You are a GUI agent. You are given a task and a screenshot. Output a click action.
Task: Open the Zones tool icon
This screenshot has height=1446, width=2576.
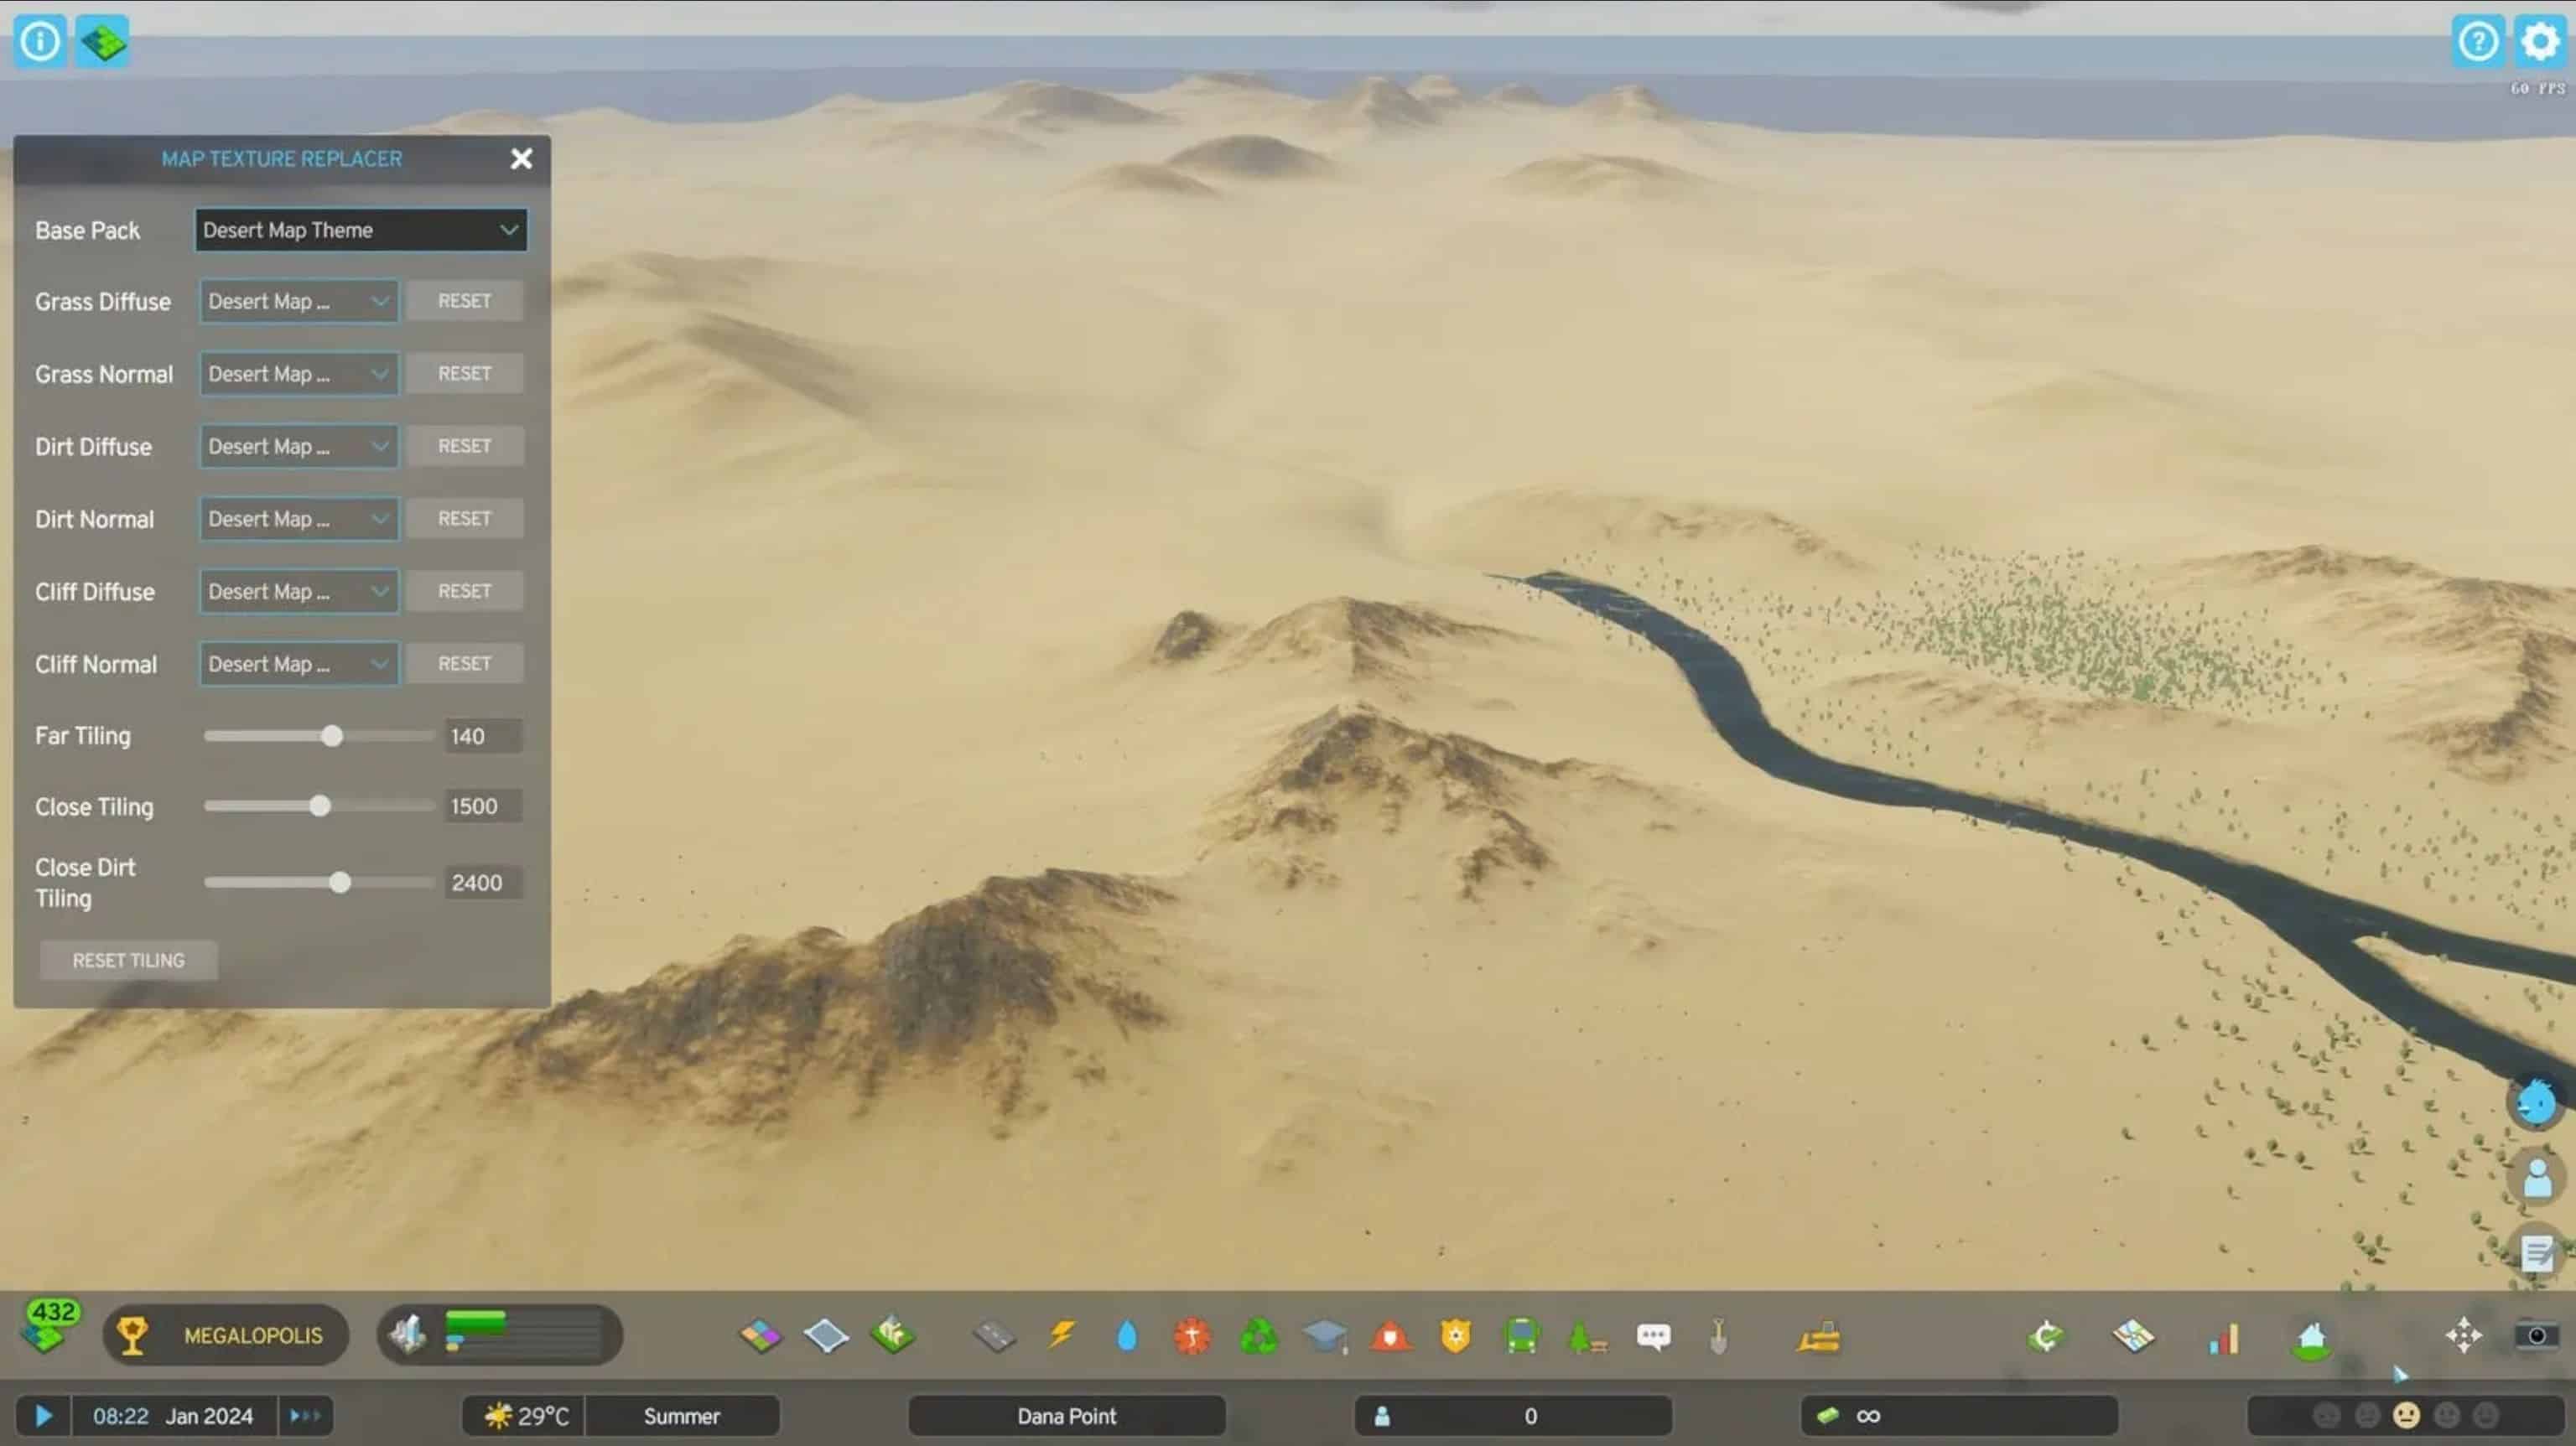760,1336
